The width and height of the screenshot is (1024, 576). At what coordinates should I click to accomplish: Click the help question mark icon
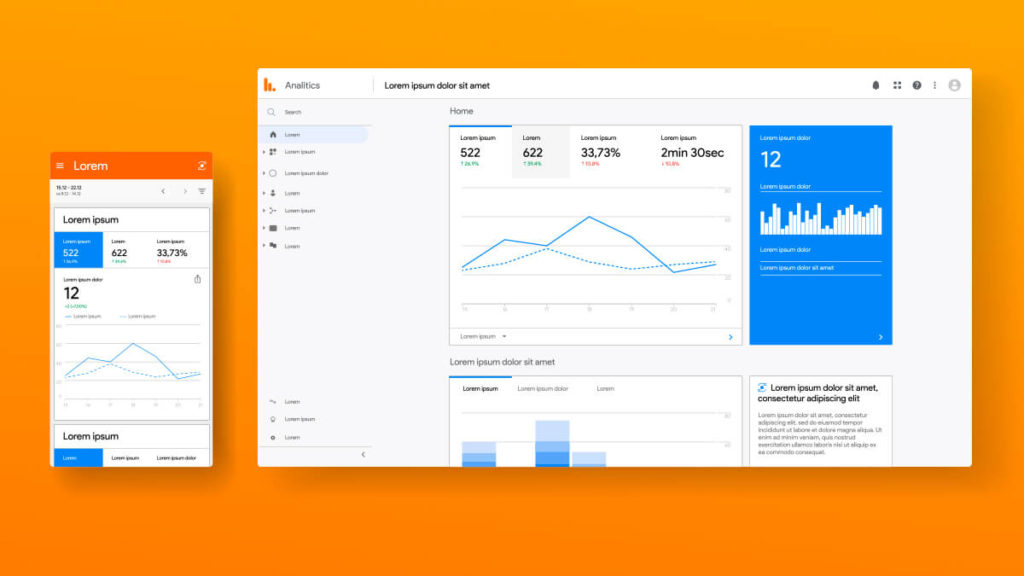pyautogui.click(x=917, y=86)
